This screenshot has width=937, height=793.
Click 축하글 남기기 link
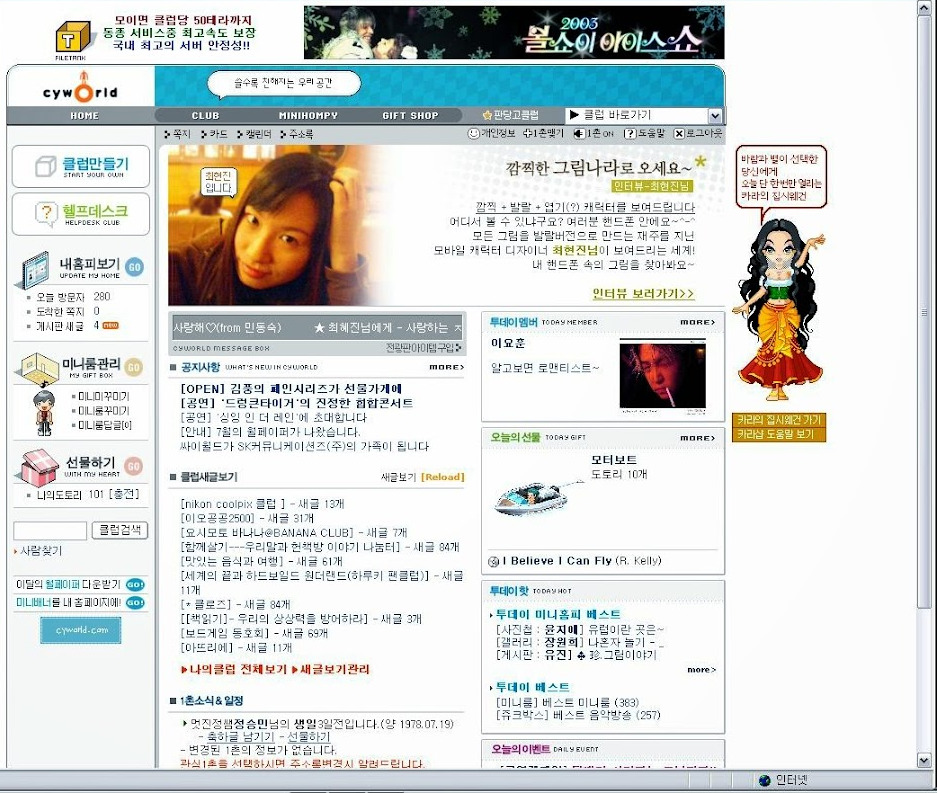click(x=240, y=737)
